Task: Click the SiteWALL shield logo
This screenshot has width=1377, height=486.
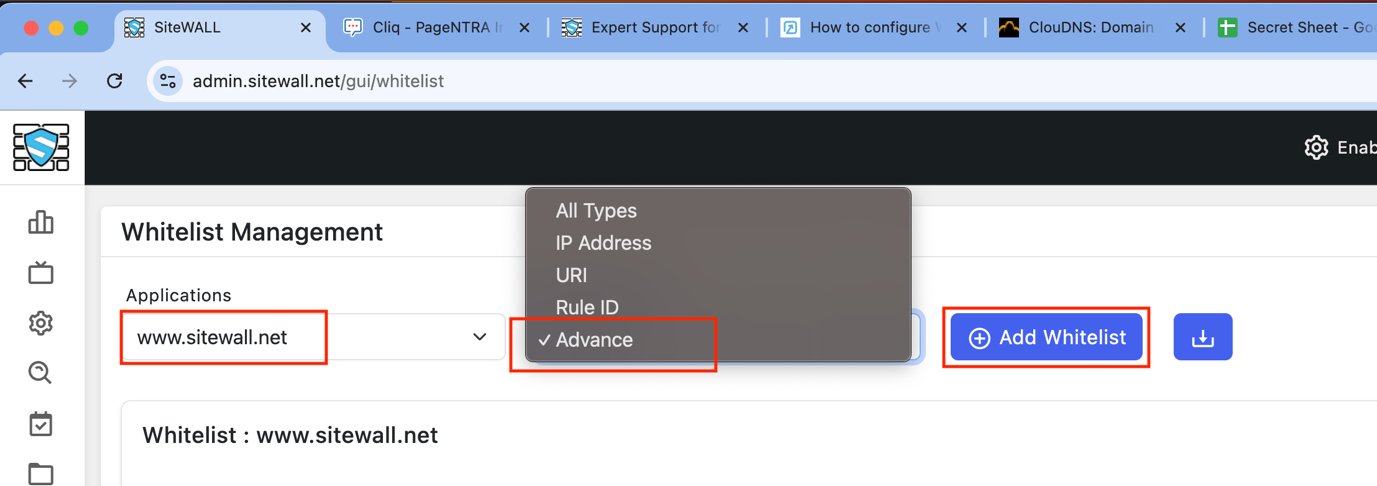Action: click(41, 148)
